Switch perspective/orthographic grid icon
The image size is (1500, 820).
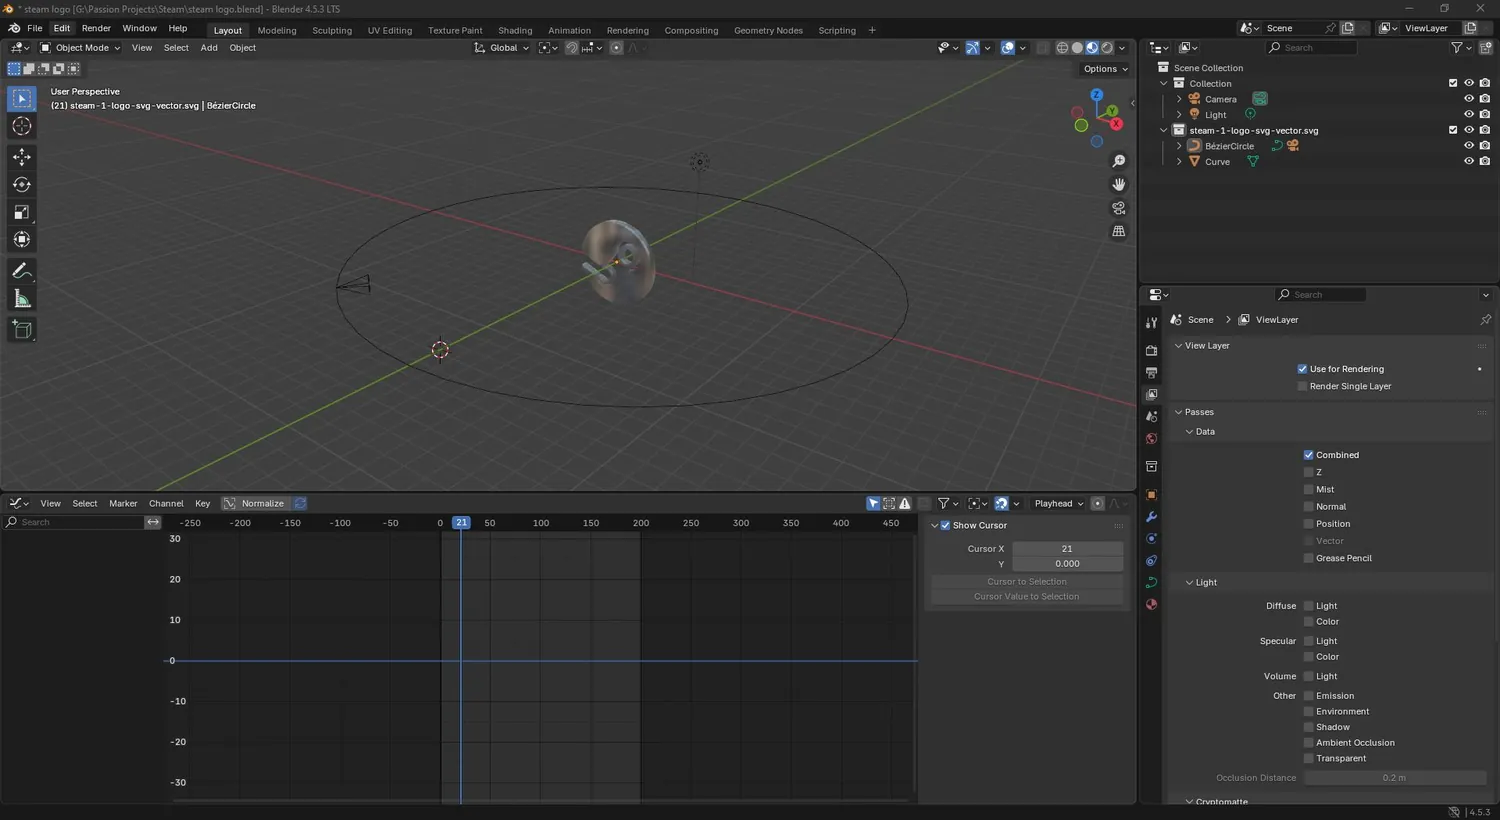(x=1119, y=231)
